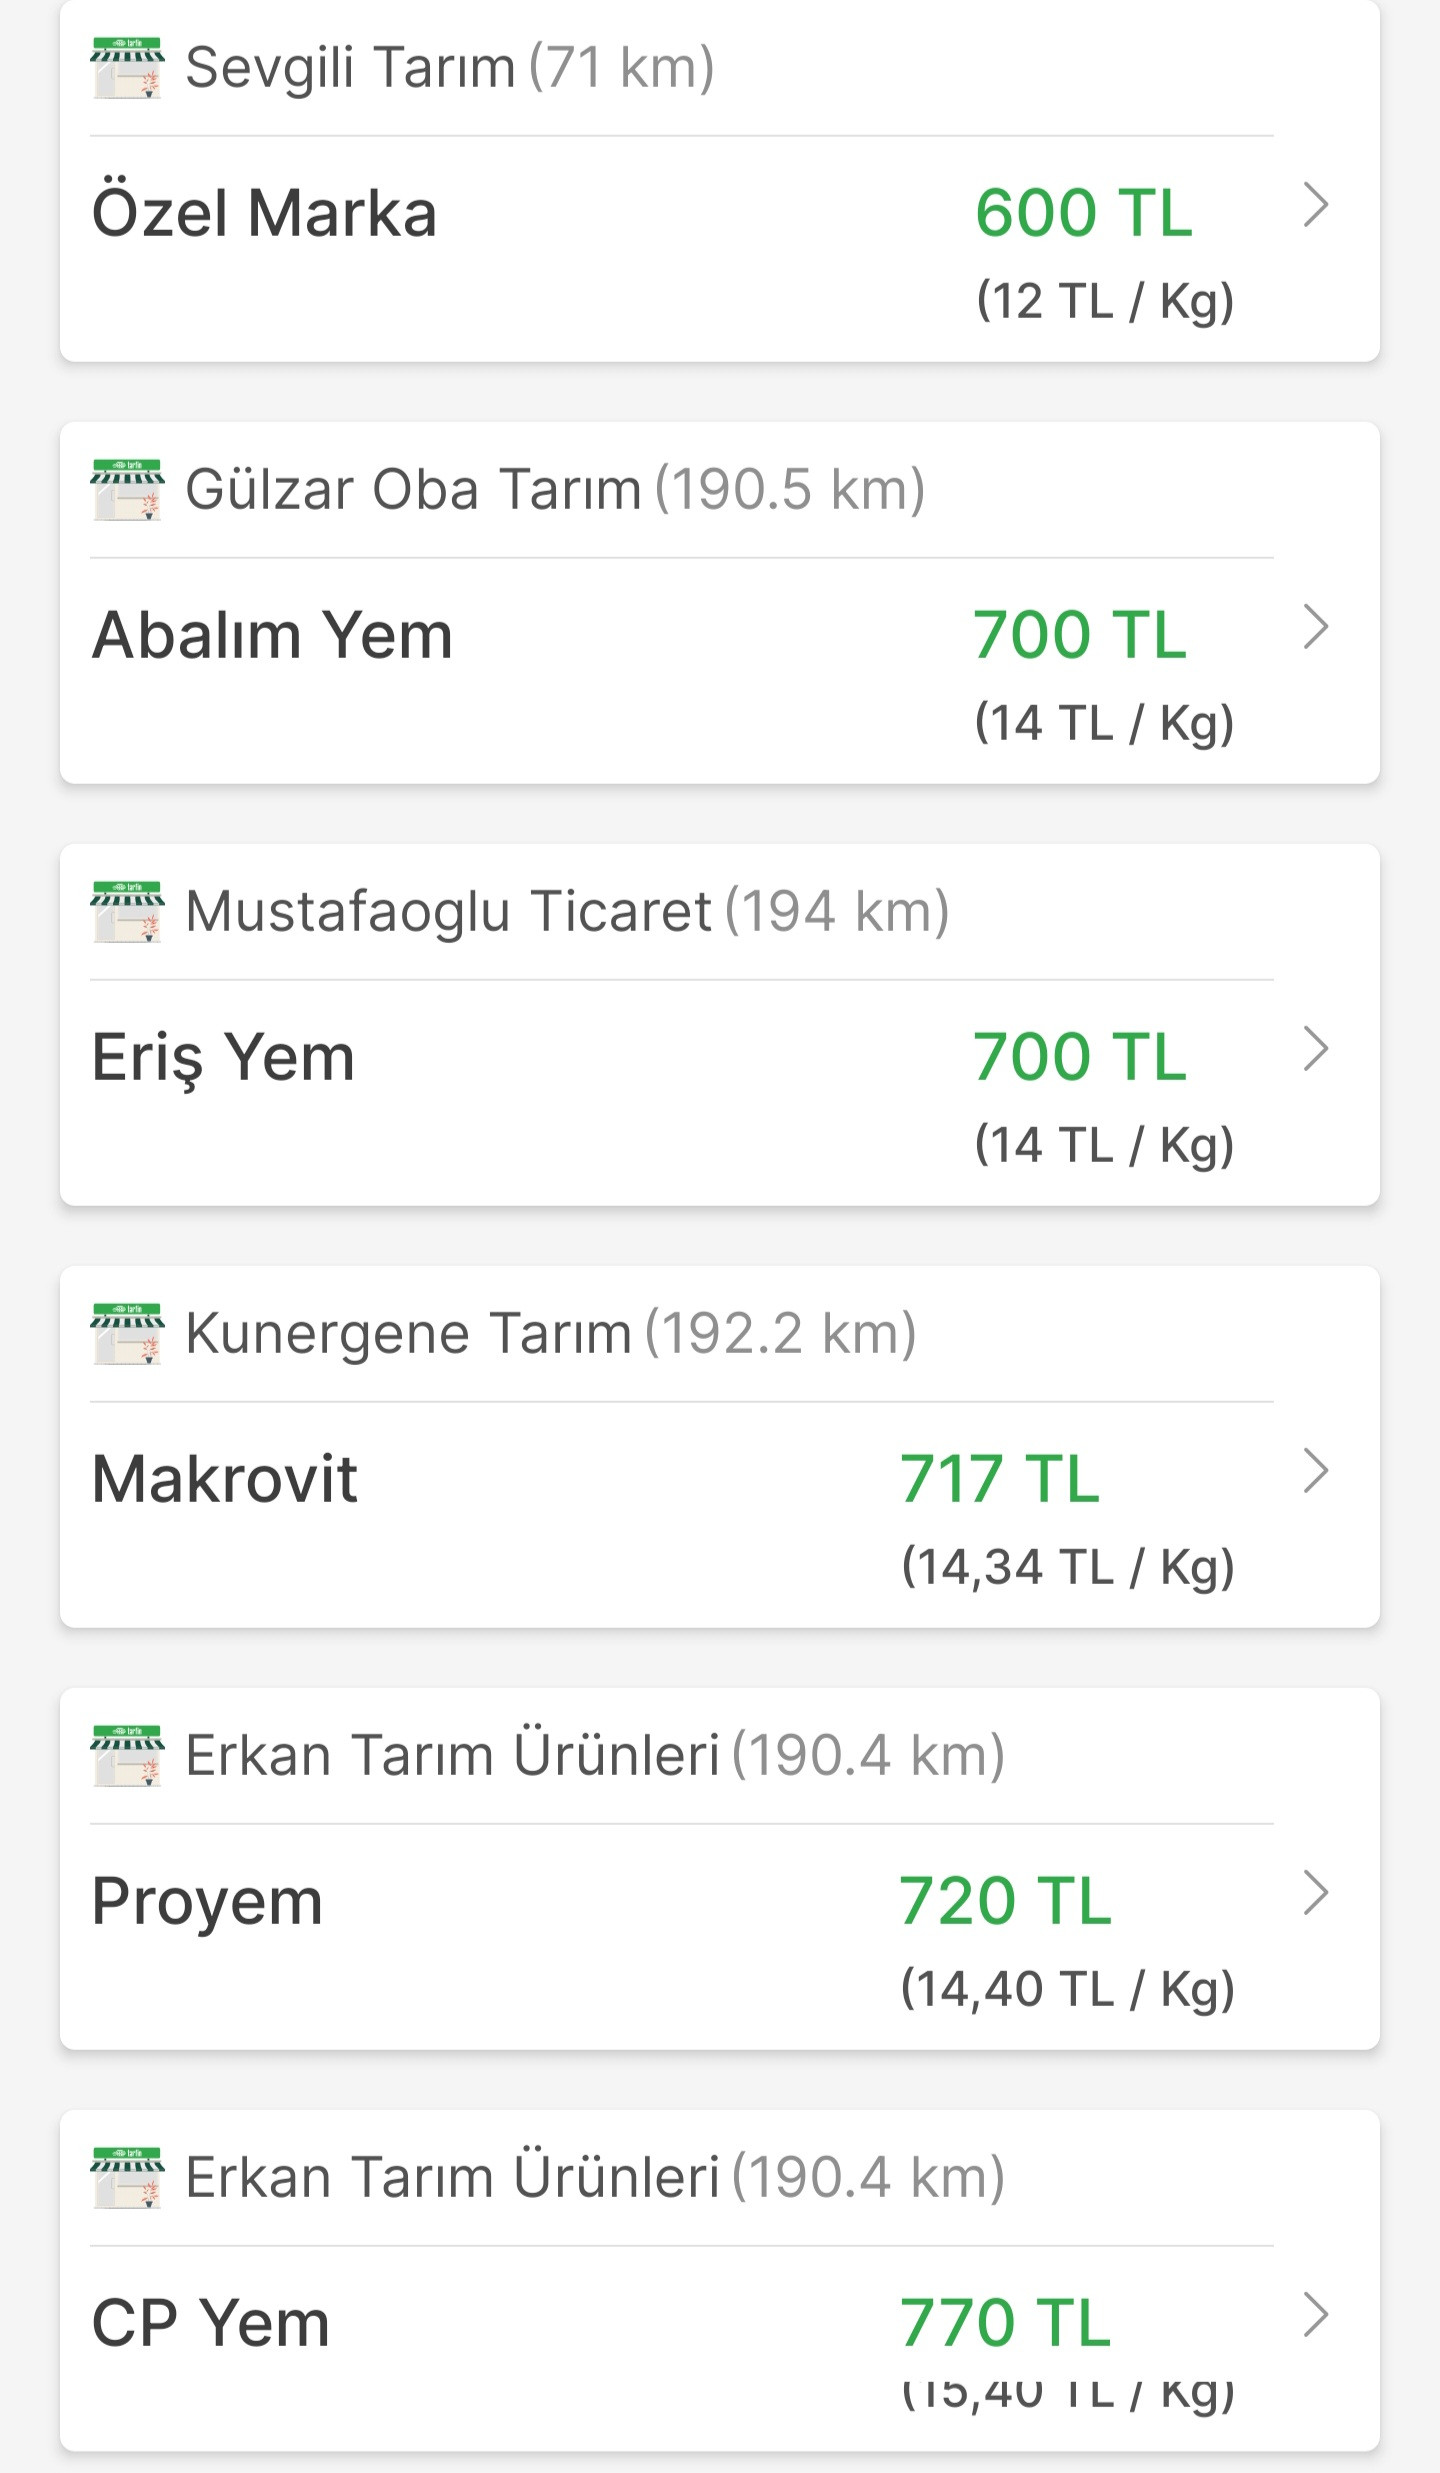Screen dimensions: 1440x2473
Task: Select the Özel Marka product name
Action: tap(264, 213)
